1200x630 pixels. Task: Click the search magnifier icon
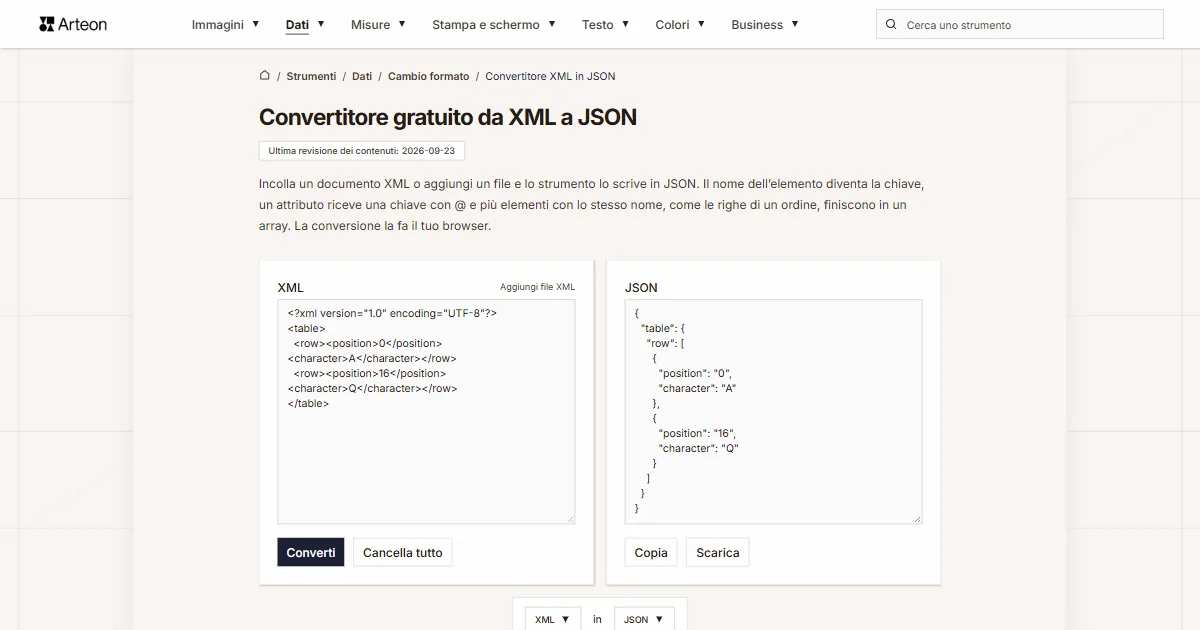[x=891, y=24]
